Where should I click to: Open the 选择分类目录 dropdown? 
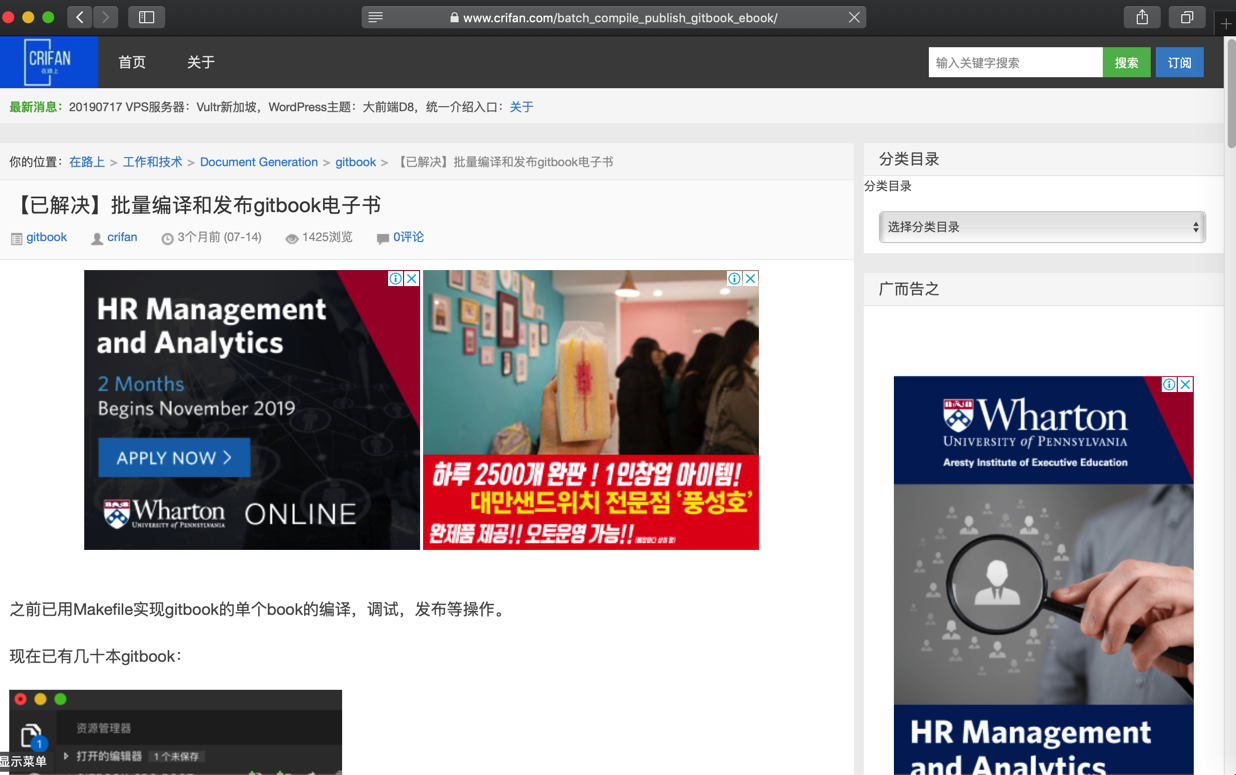tap(1042, 227)
